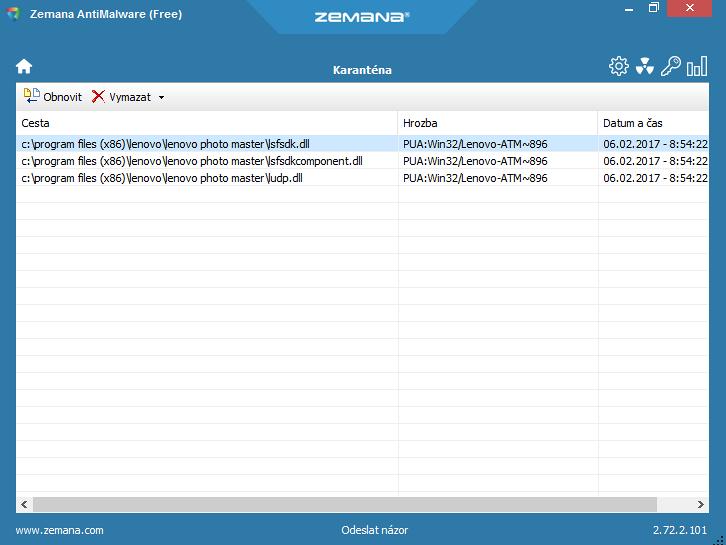The height and width of the screenshot is (545, 726).
Task: Click threat name in lsfsdk.dll row
Action: tap(475, 144)
